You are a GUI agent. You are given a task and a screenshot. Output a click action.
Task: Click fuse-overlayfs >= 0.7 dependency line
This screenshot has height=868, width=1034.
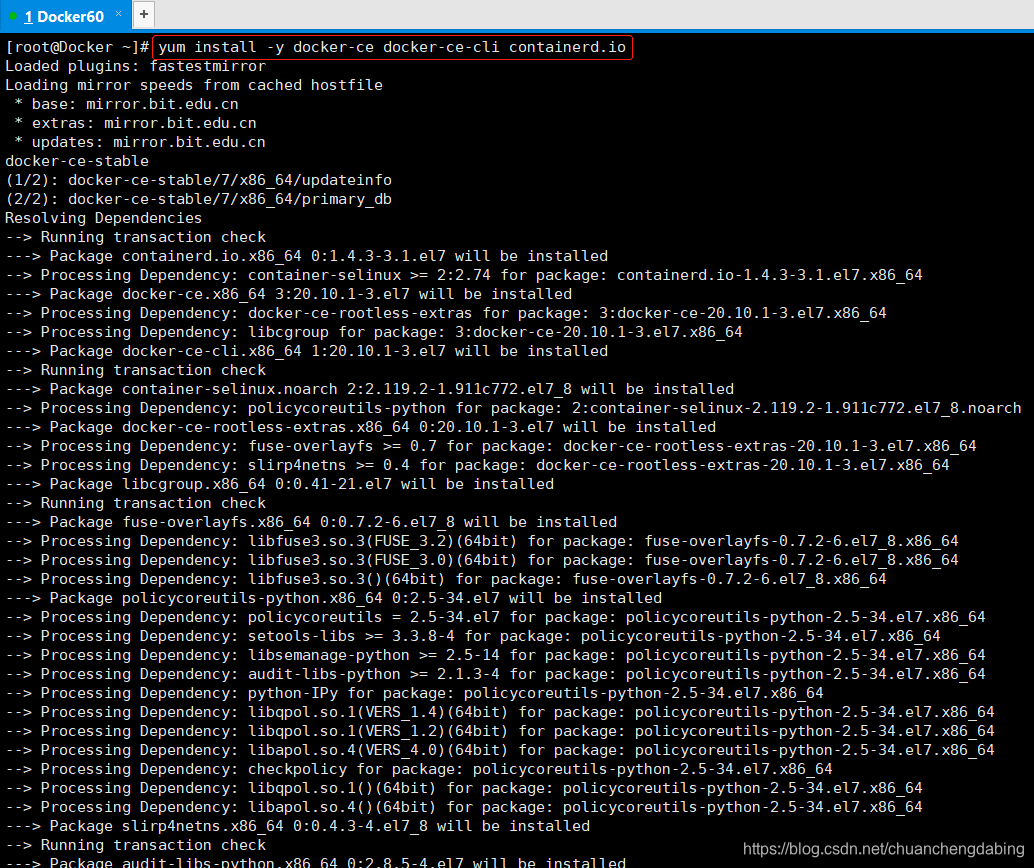click(x=491, y=447)
